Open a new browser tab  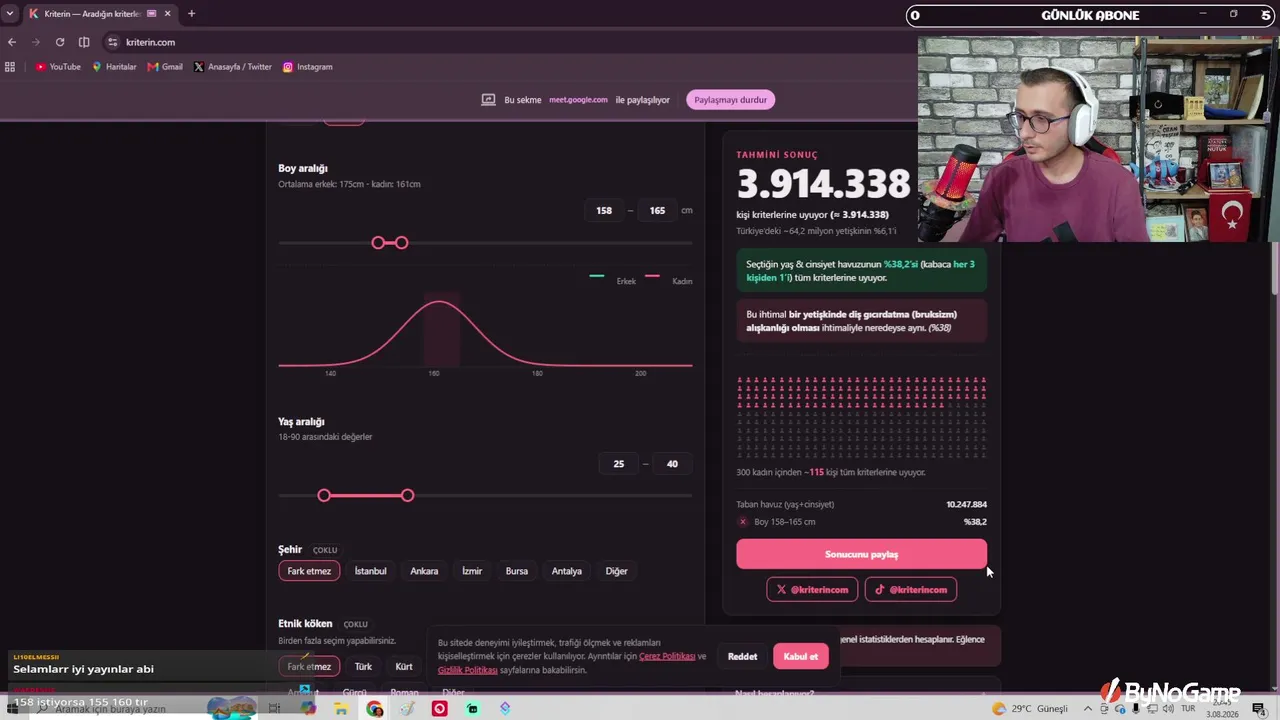[x=191, y=14]
